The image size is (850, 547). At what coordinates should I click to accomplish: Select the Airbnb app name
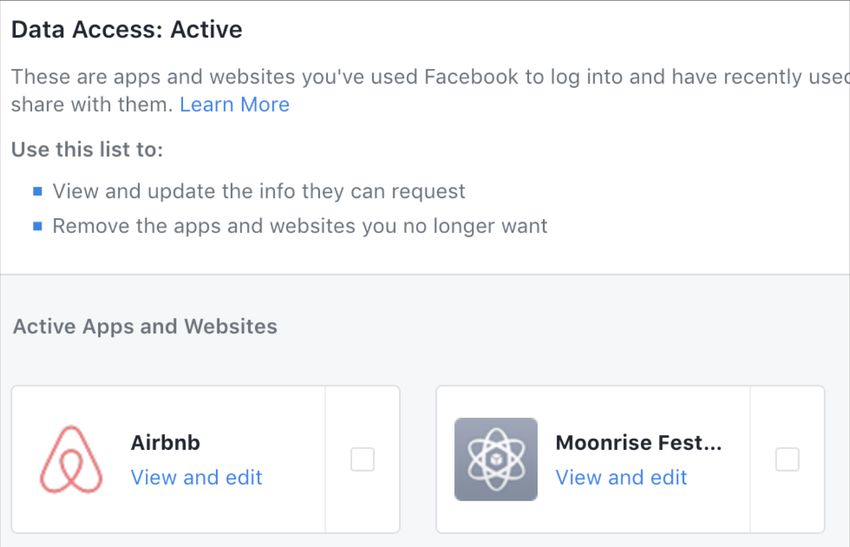point(165,443)
